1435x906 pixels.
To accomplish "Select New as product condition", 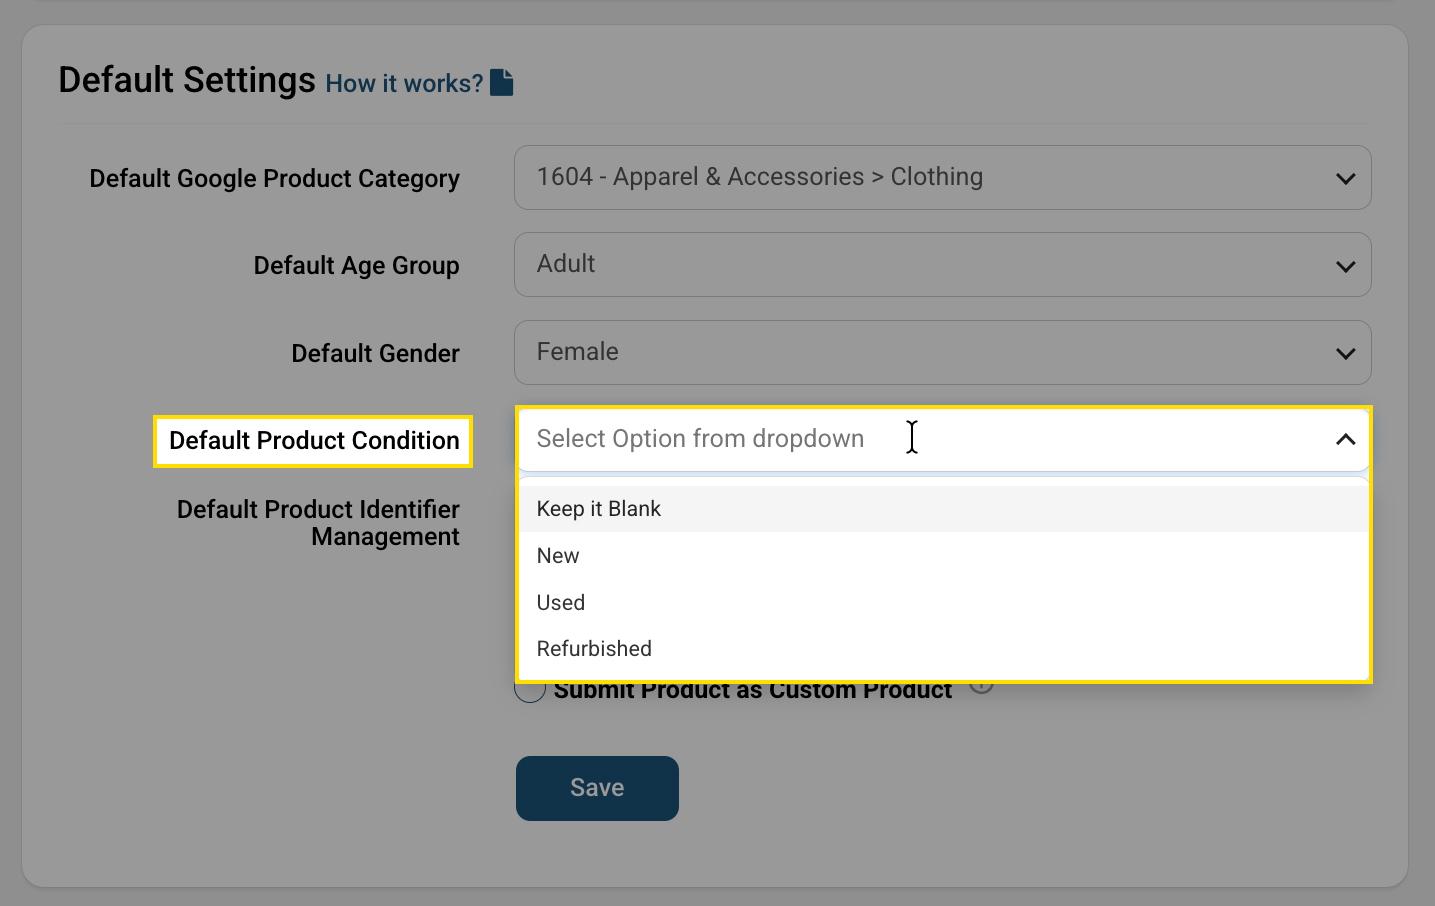I will pos(558,556).
